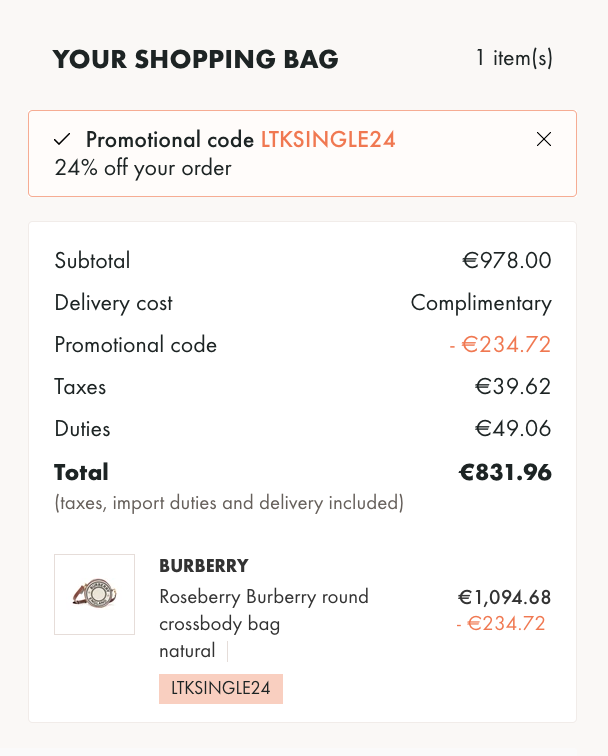Remove the LTKSINGLE24 promo code with X
Screen dimensions: 608x756
(544, 139)
